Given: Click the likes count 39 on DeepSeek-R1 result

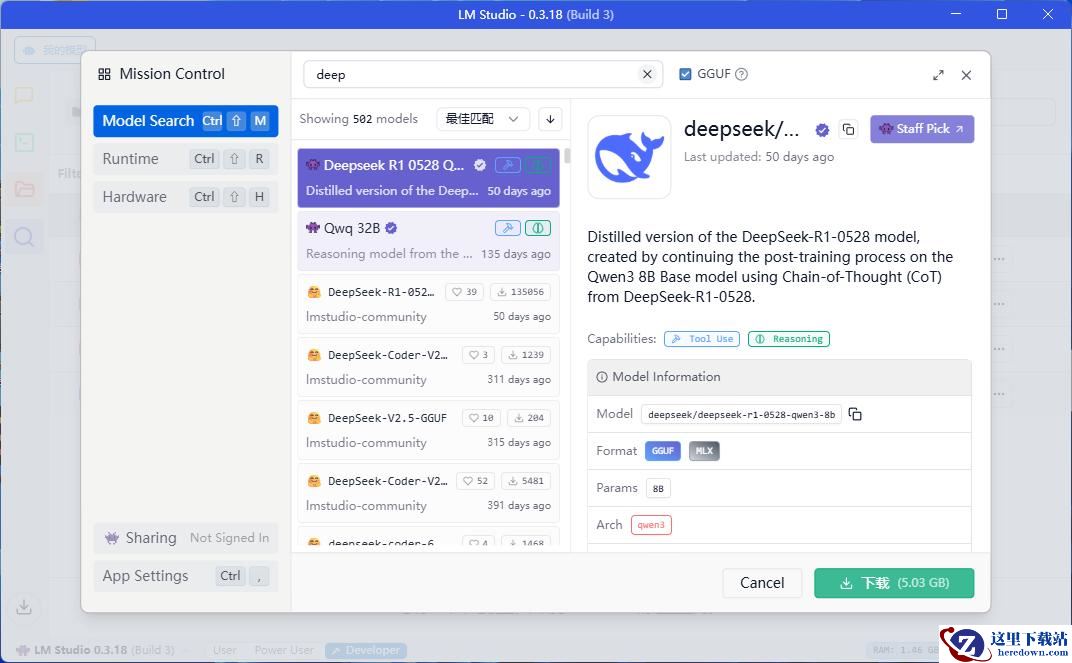Looking at the screenshot, I should pos(464,292).
